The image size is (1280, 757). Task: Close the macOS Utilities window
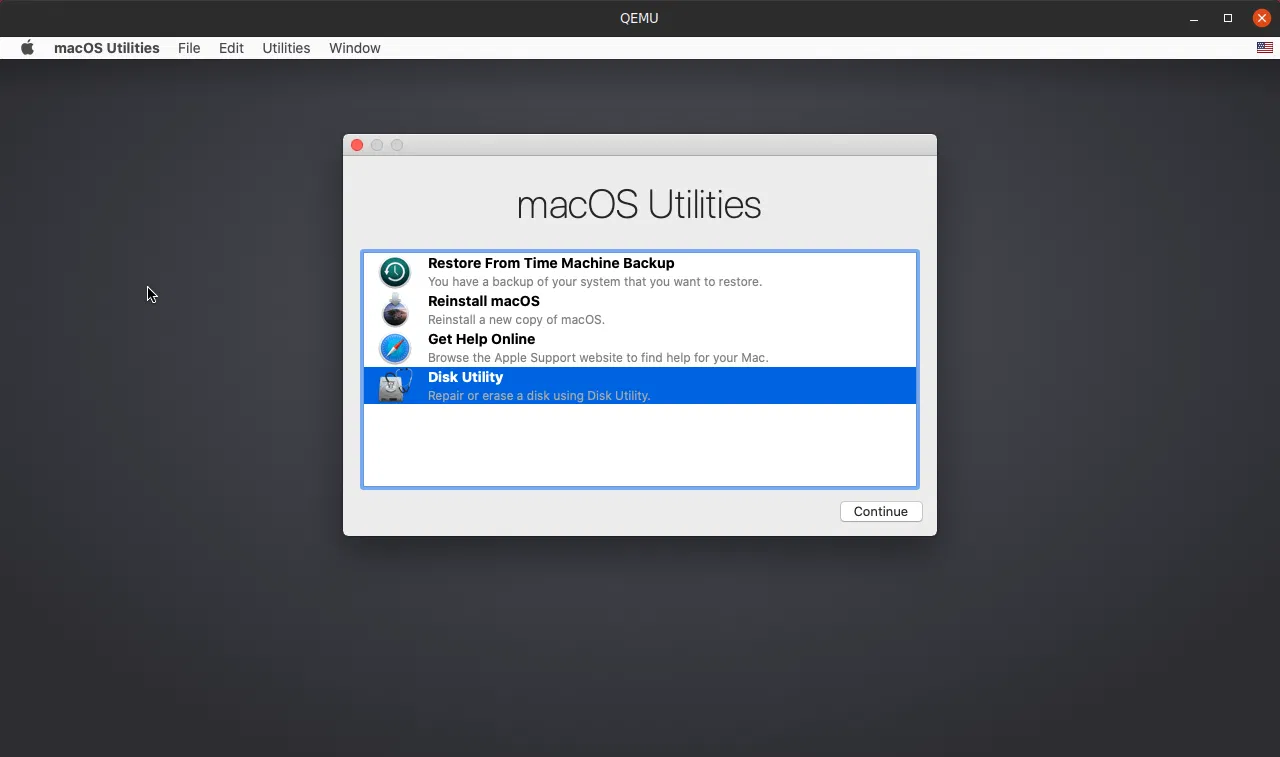click(357, 145)
